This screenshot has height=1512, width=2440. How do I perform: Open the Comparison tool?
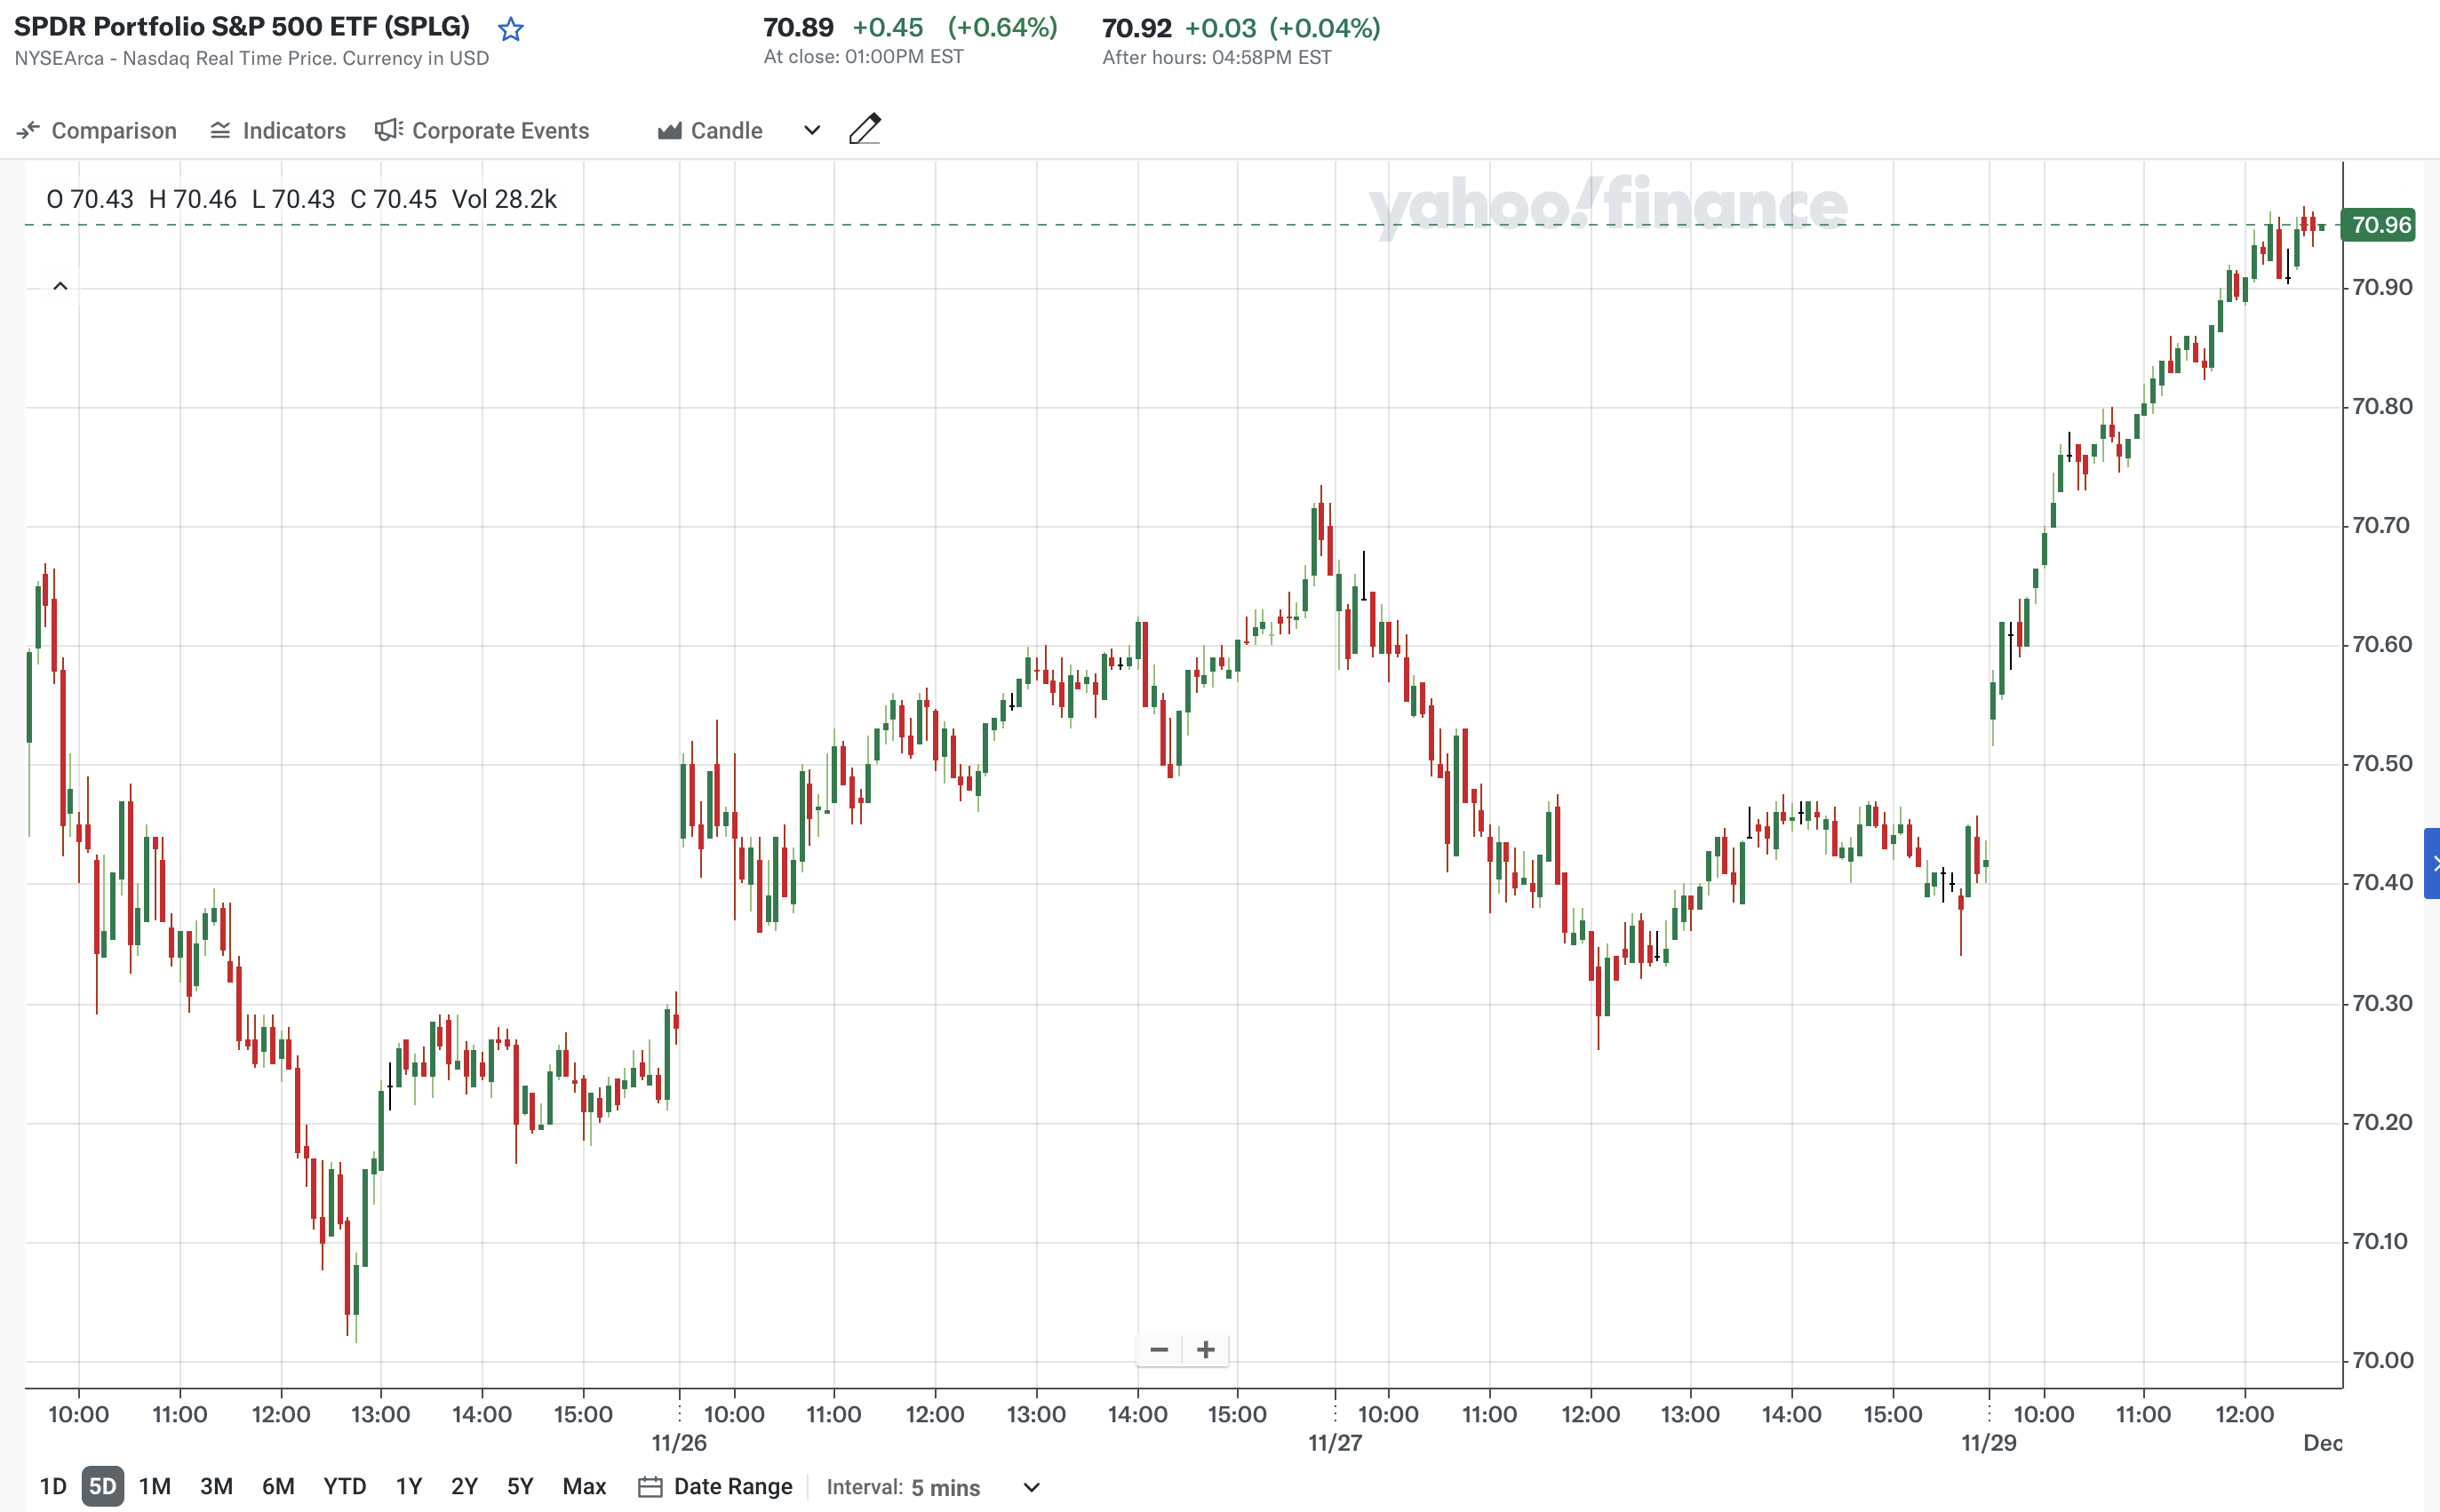click(97, 131)
